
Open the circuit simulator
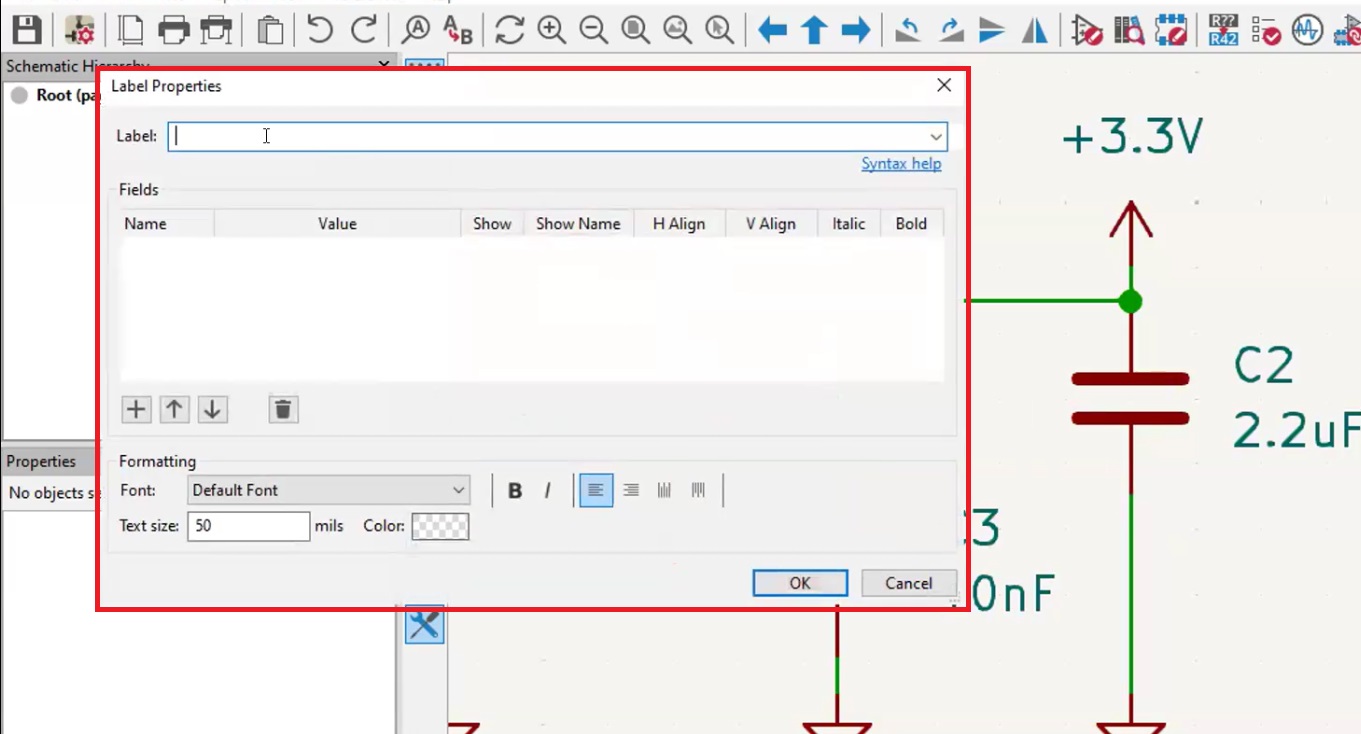1308,29
